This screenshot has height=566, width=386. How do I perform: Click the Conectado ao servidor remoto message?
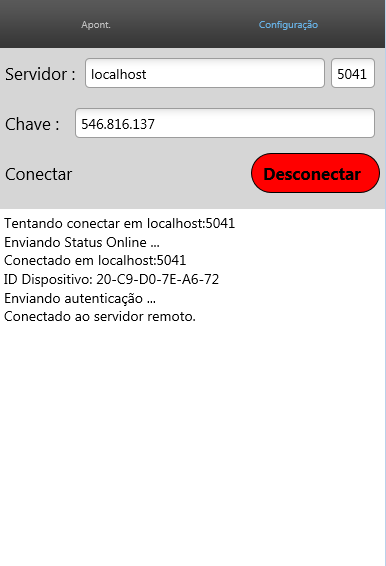[100, 317]
